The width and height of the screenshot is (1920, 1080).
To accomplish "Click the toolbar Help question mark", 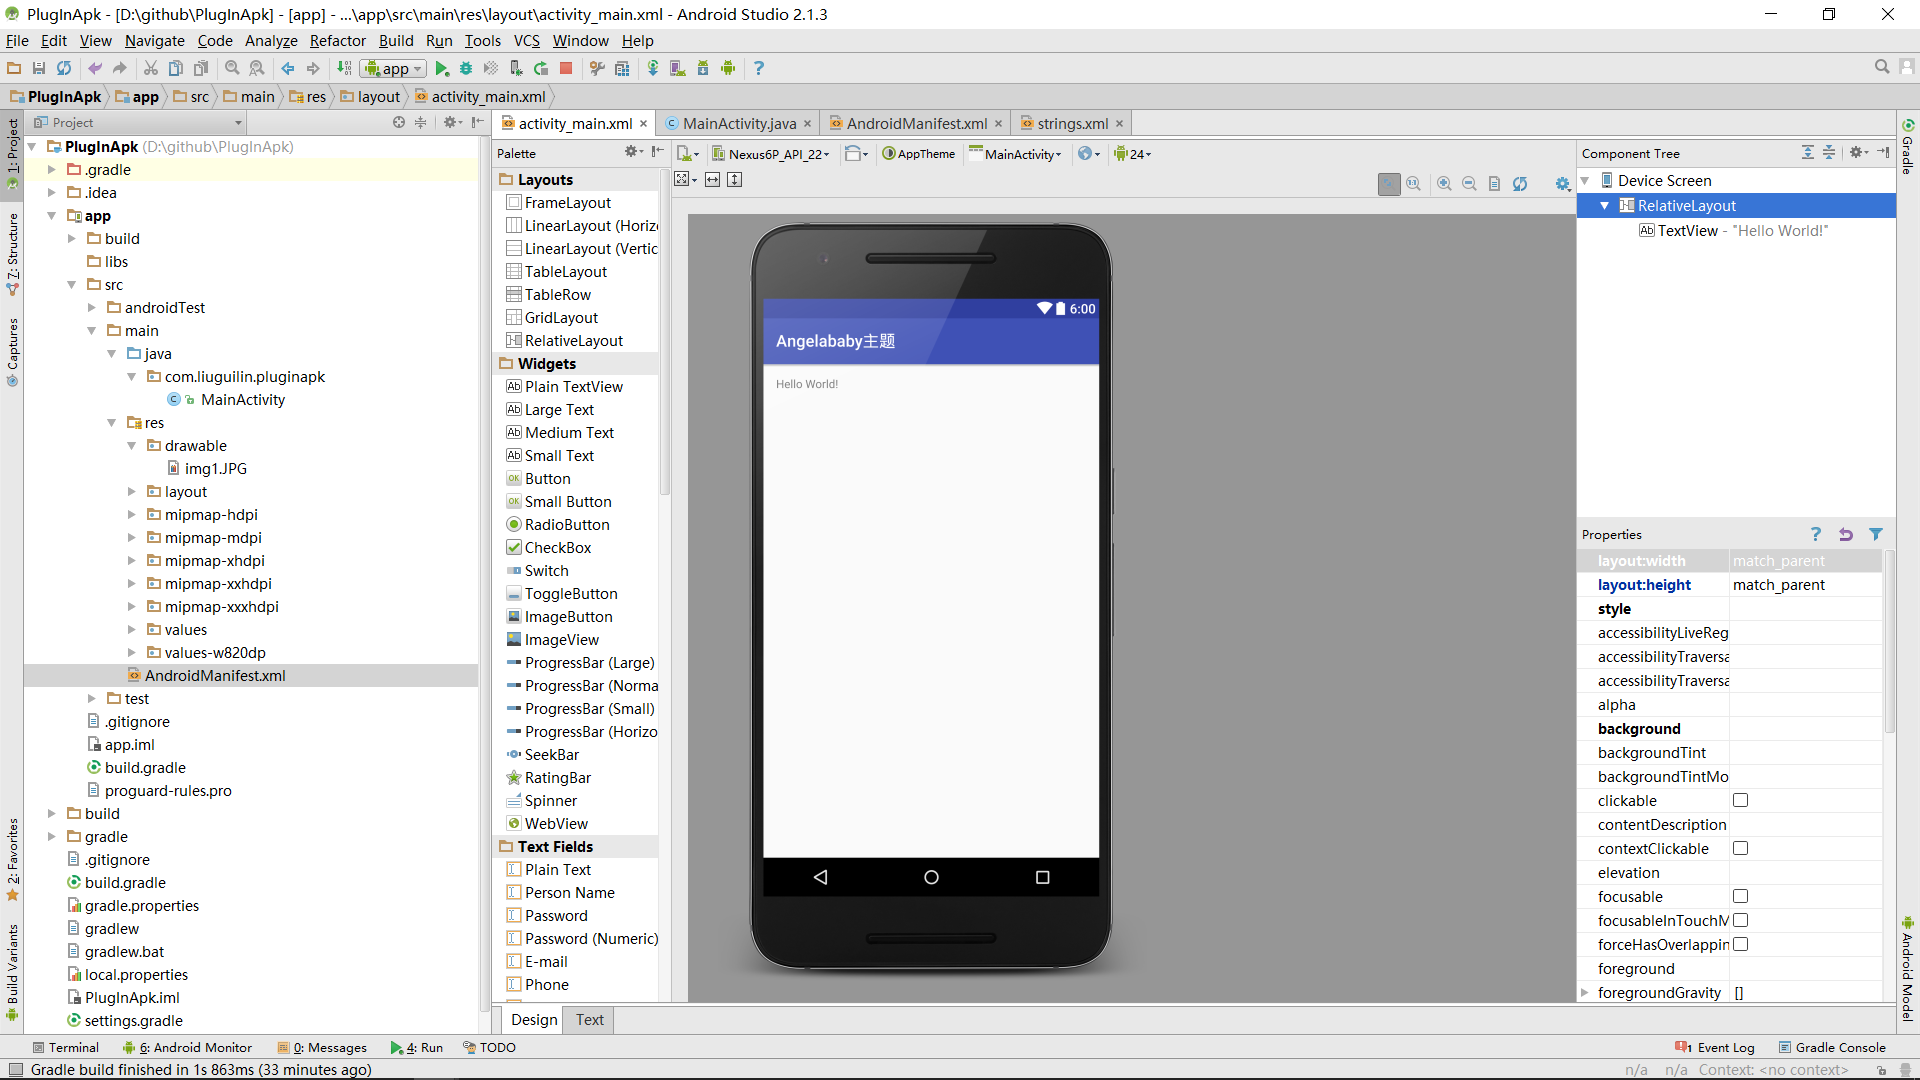I will pyautogui.click(x=758, y=68).
